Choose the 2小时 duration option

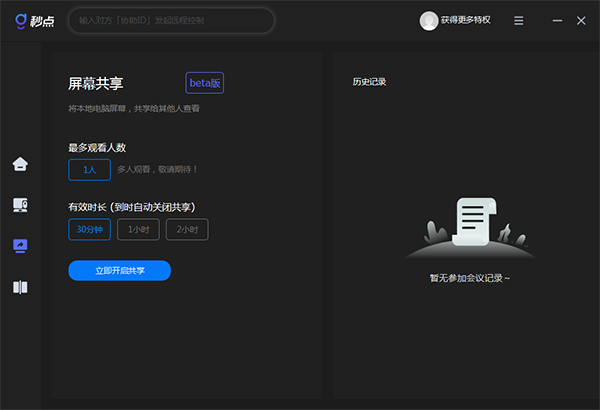(x=187, y=229)
